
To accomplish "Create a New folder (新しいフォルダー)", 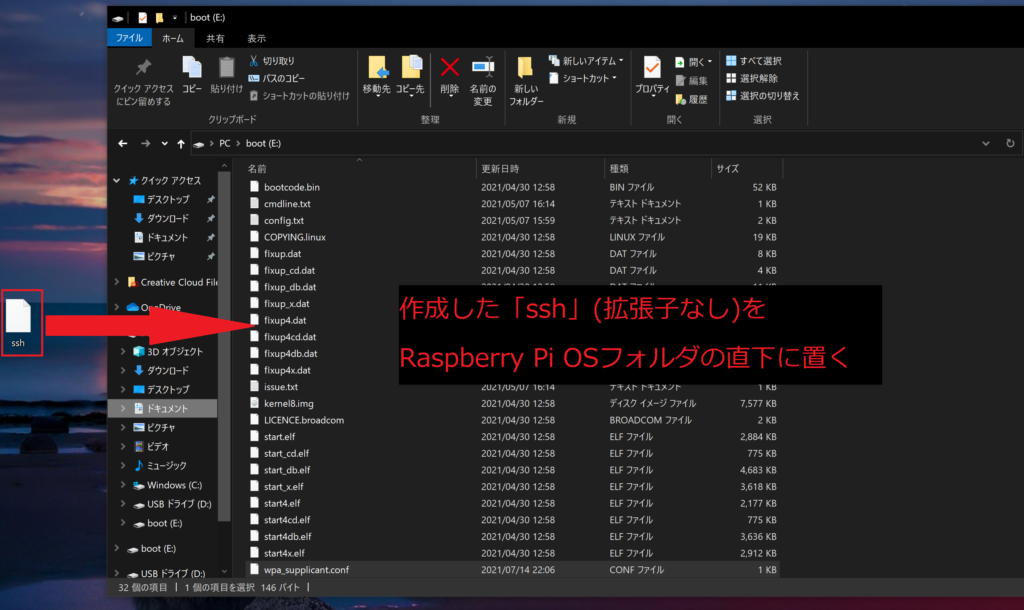I will click(526, 82).
